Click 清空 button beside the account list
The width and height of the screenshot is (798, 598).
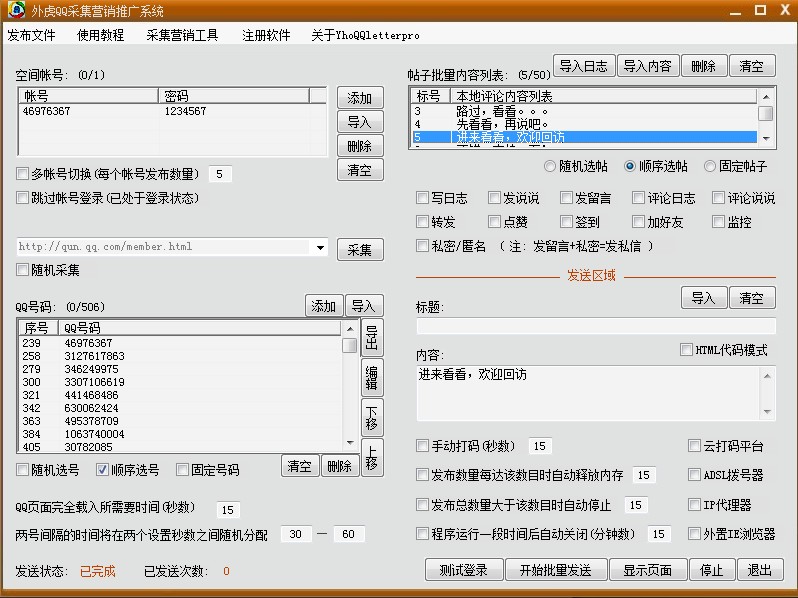360,170
